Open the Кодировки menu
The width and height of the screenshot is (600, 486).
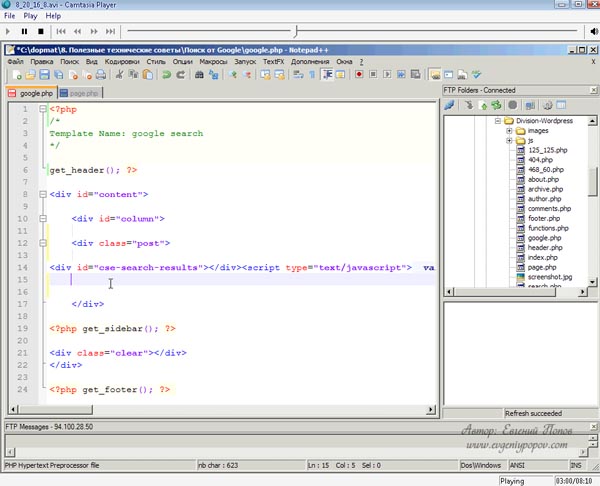pos(122,61)
